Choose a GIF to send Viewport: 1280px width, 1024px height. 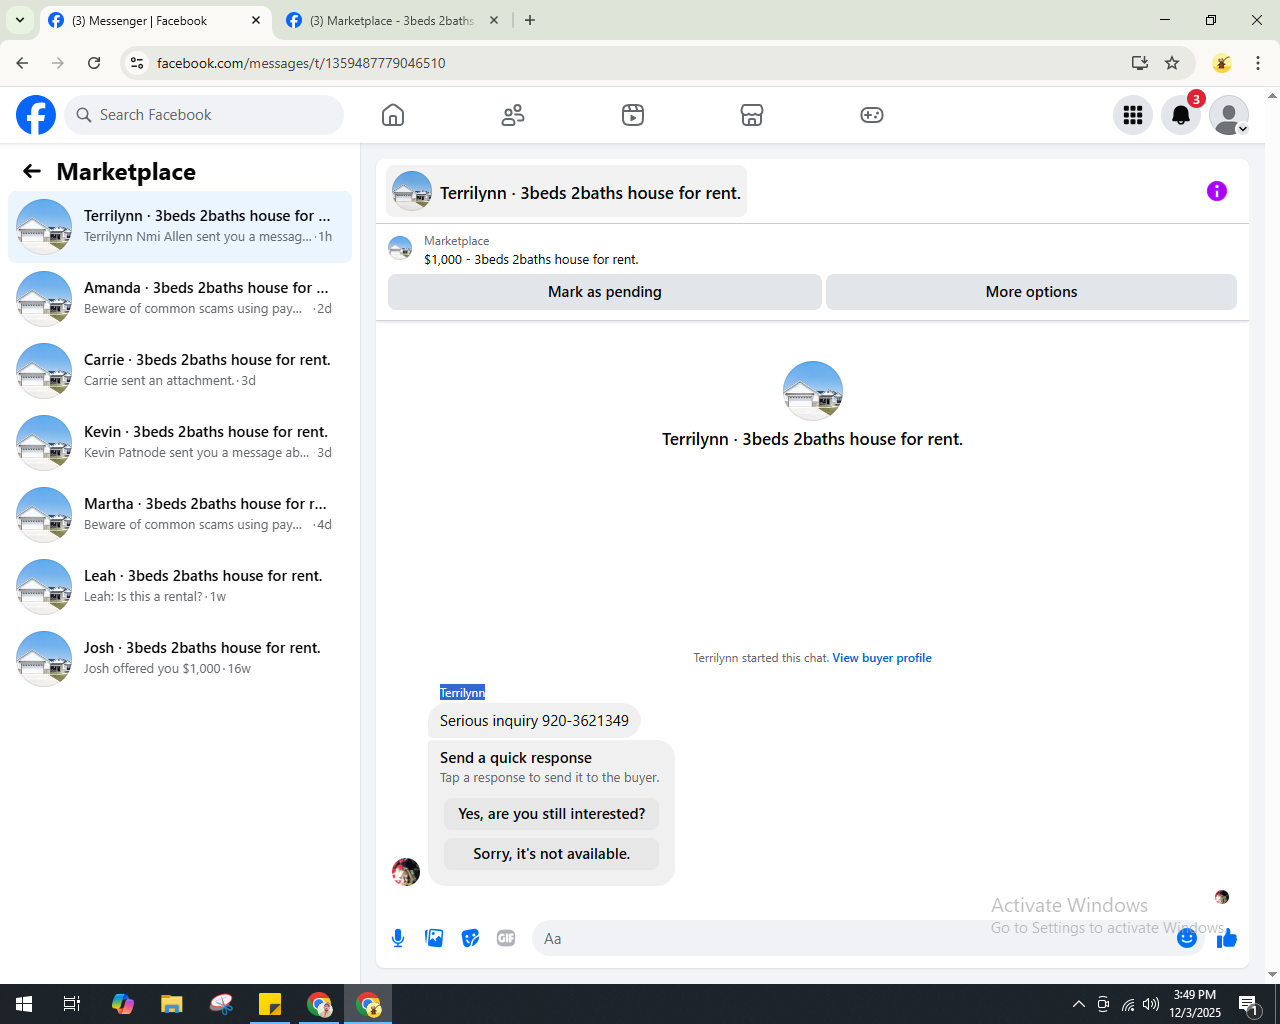pos(506,938)
